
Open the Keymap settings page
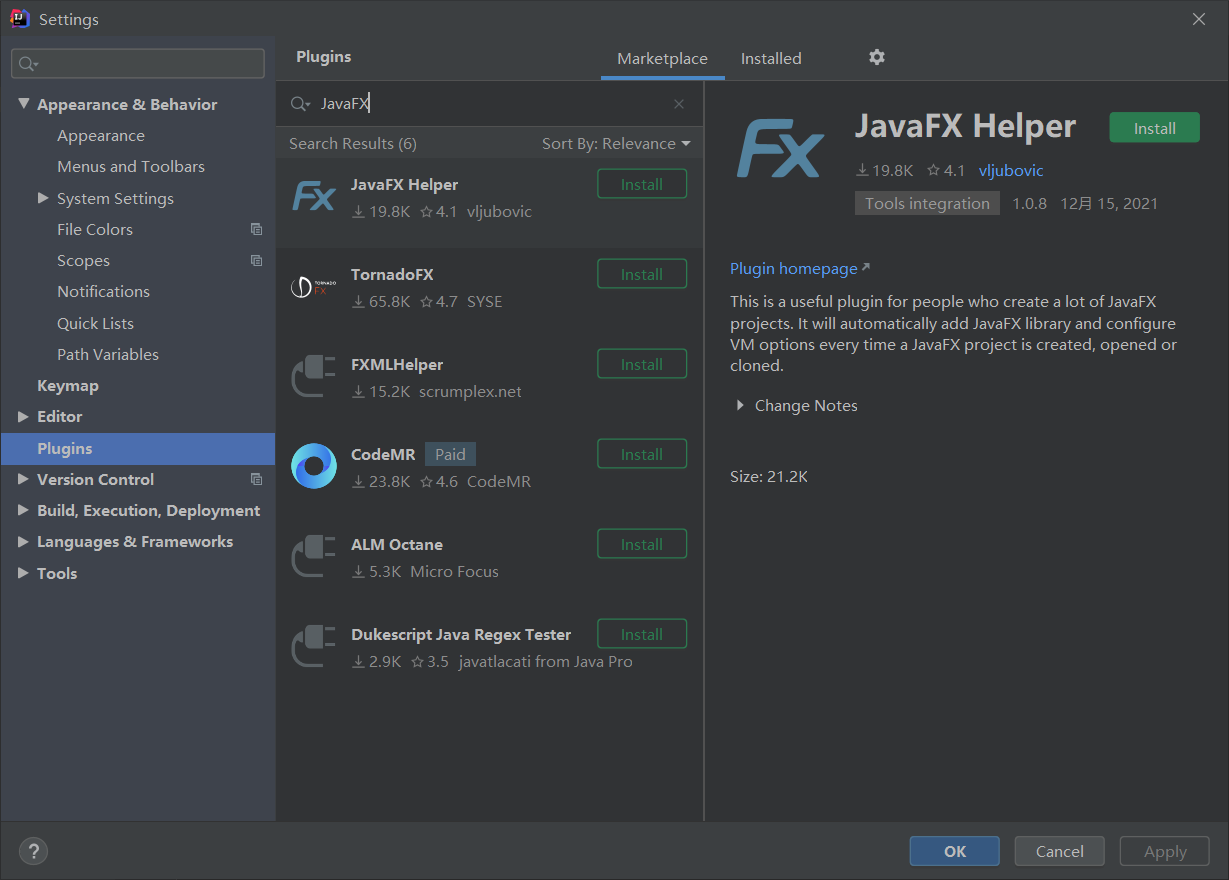68,385
